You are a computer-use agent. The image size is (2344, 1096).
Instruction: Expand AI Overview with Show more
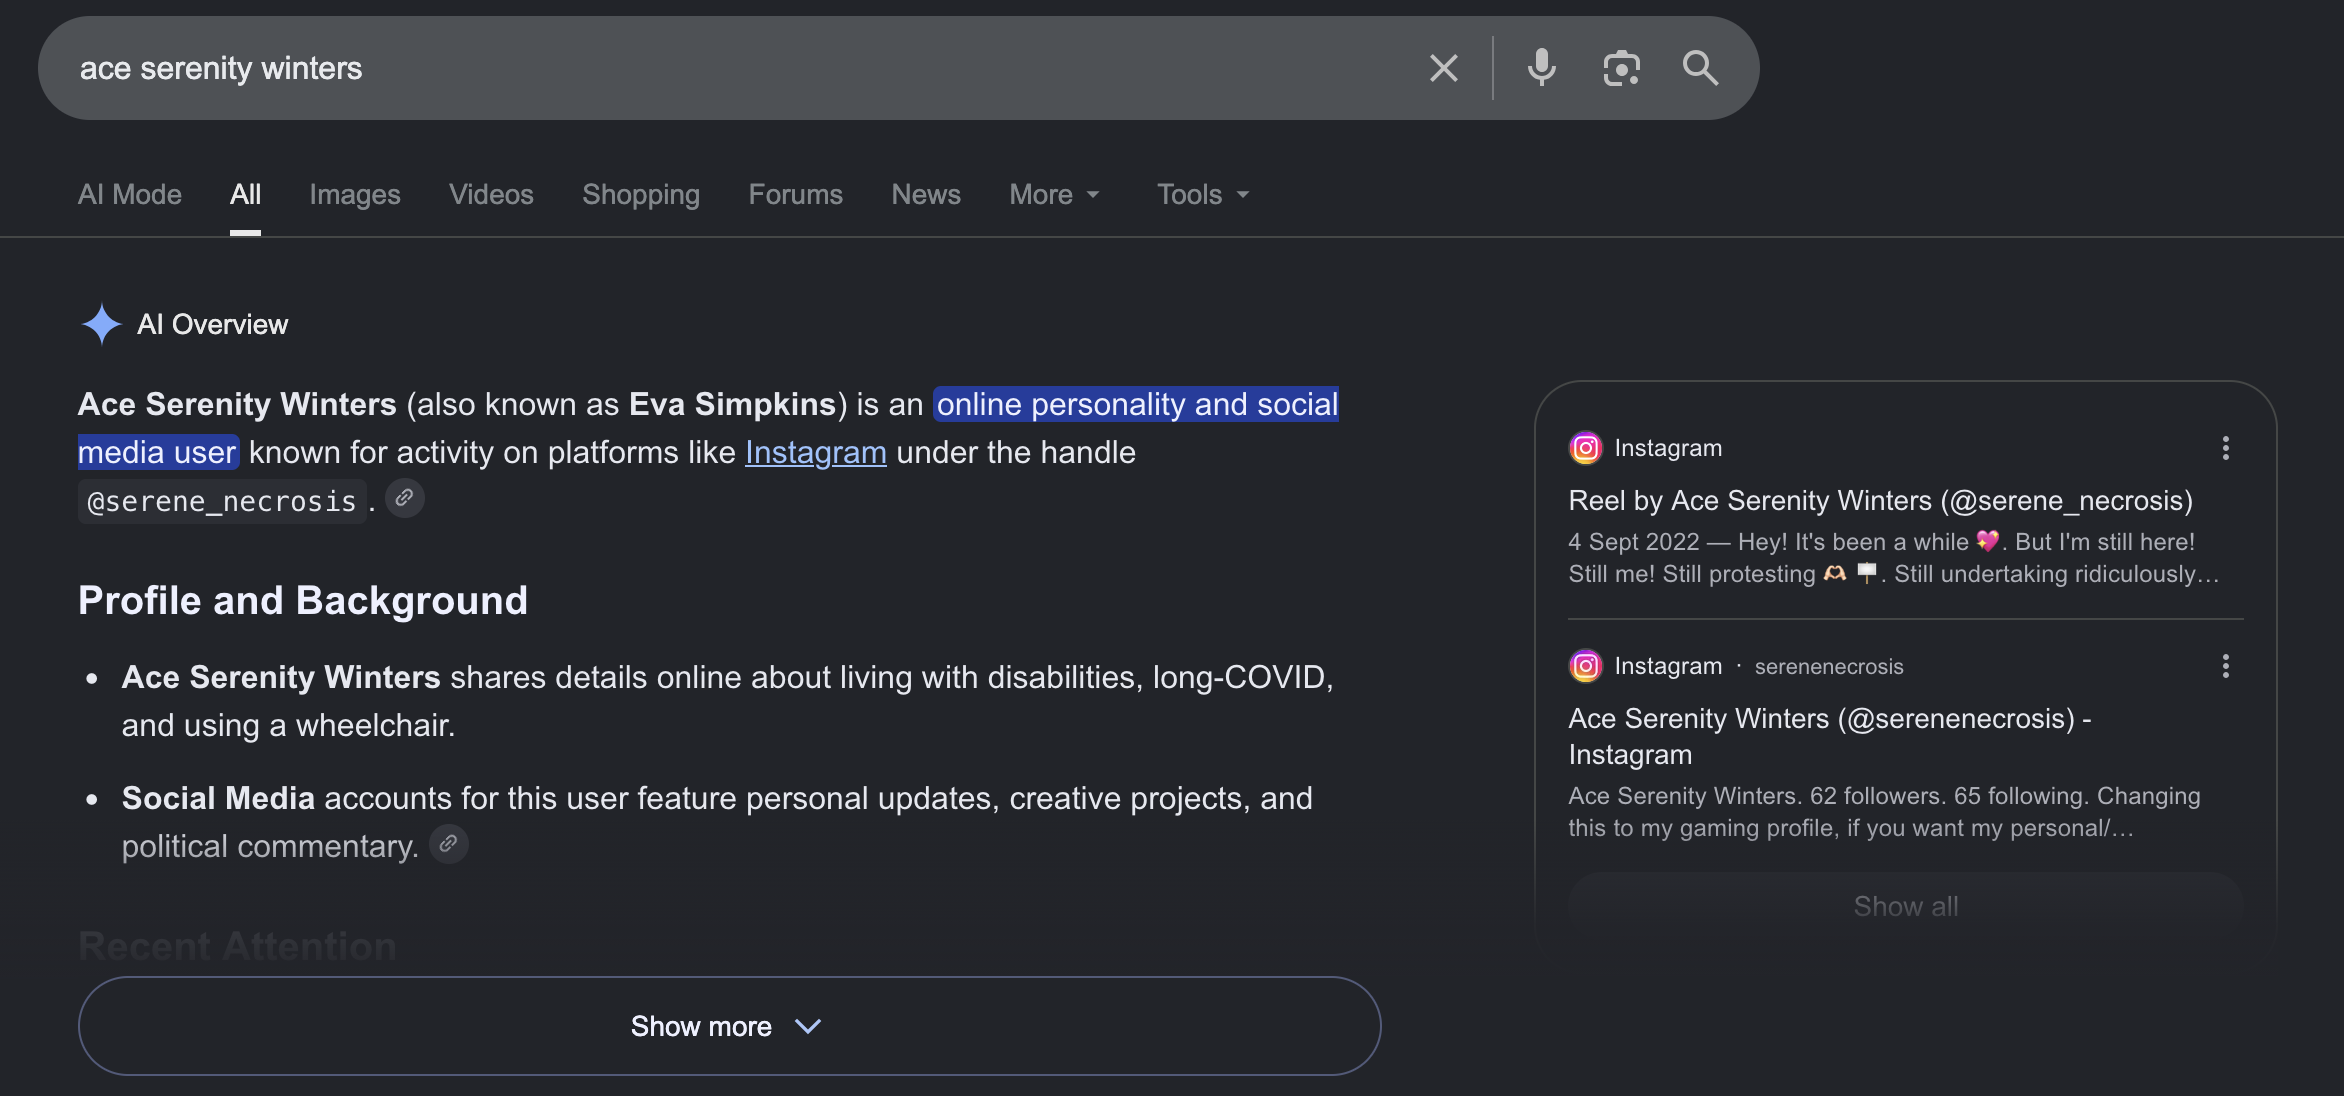click(x=729, y=1026)
